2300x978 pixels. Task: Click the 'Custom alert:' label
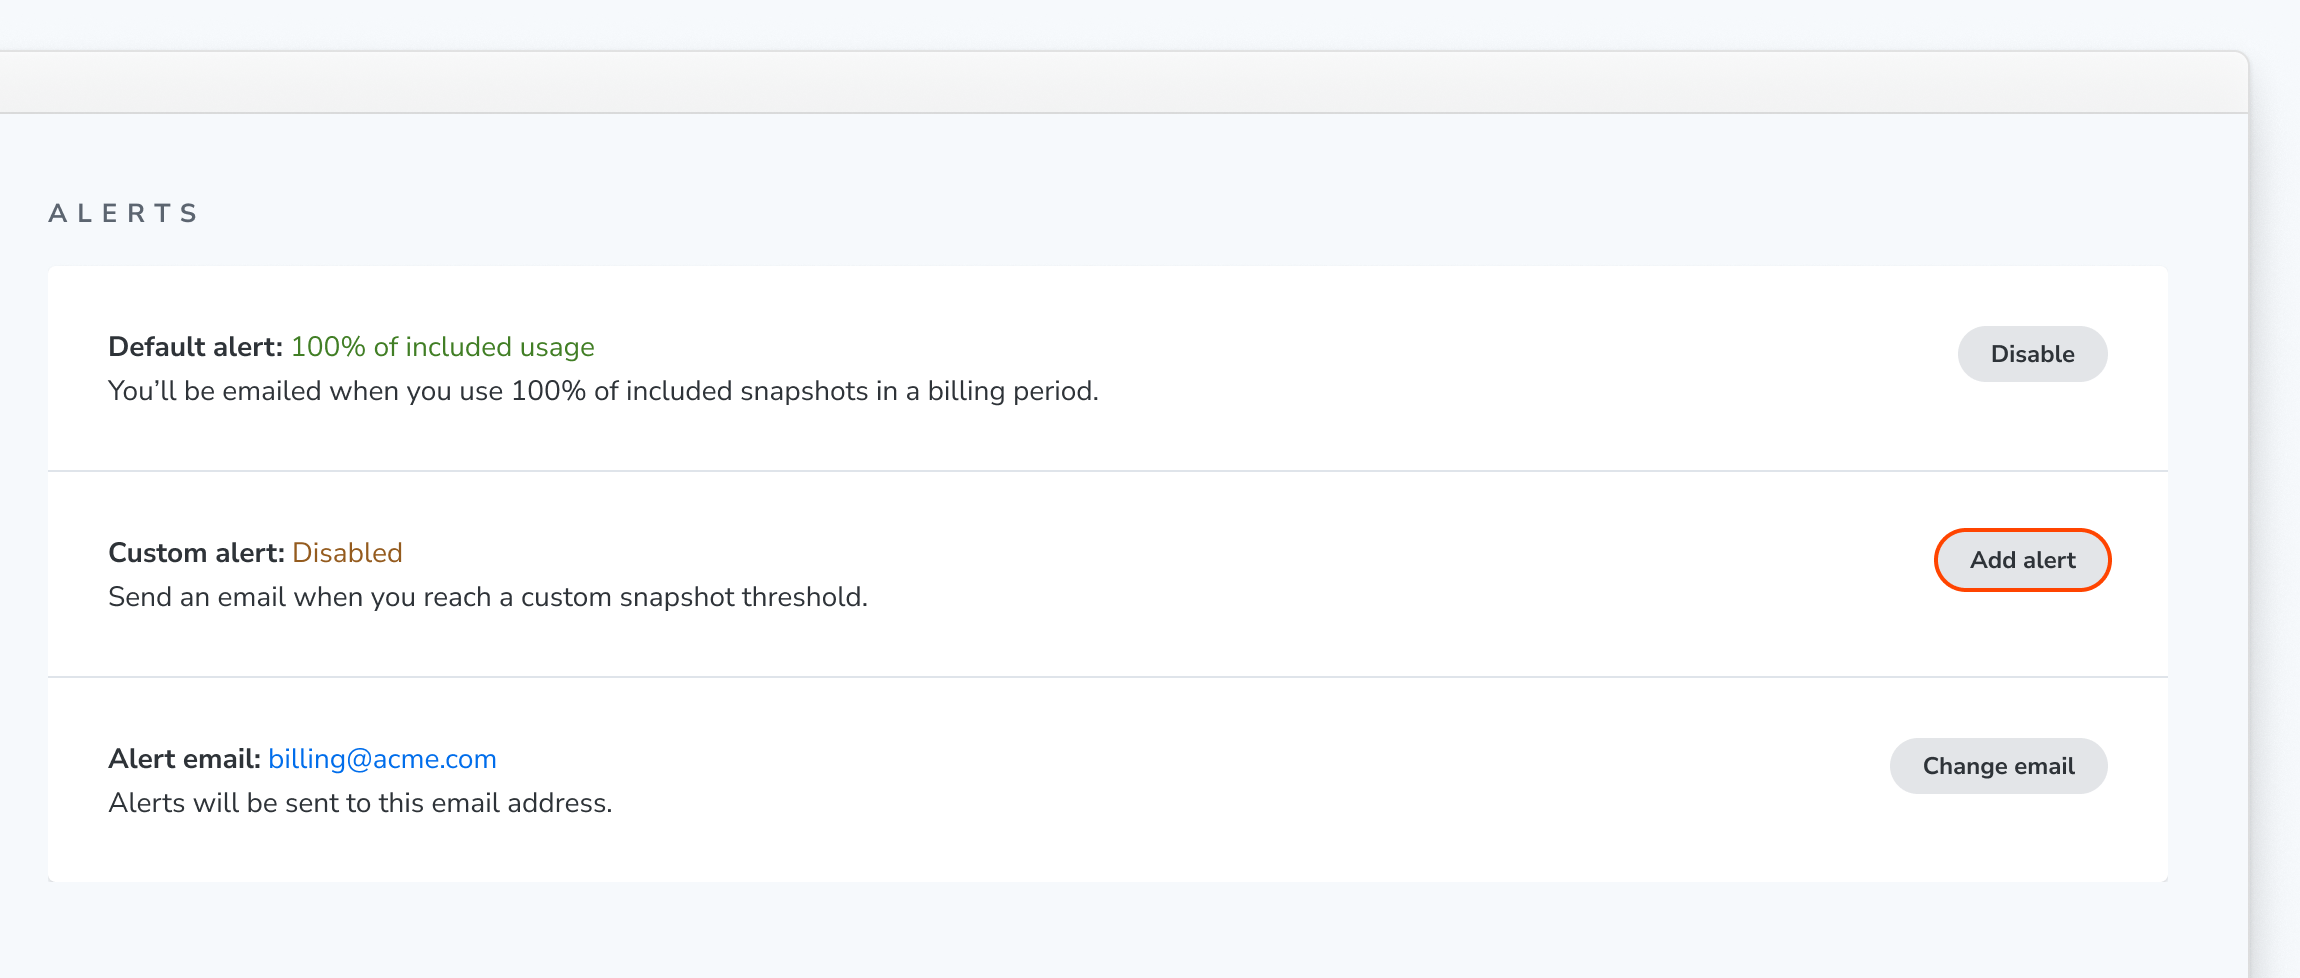(x=197, y=553)
